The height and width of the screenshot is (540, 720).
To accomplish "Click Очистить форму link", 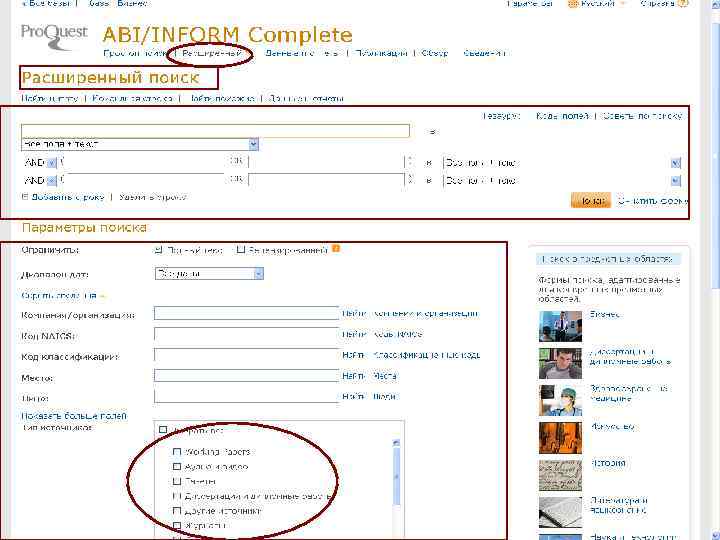I will pyautogui.click(x=652, y=201).
